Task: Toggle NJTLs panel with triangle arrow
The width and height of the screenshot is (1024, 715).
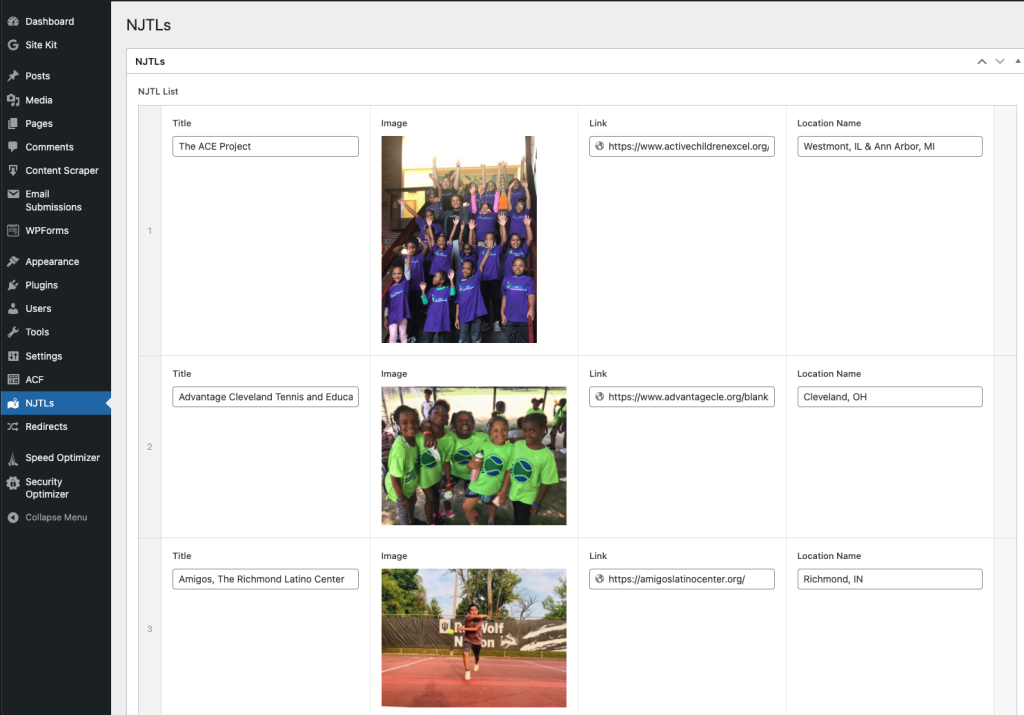Action: point(1017,61)
